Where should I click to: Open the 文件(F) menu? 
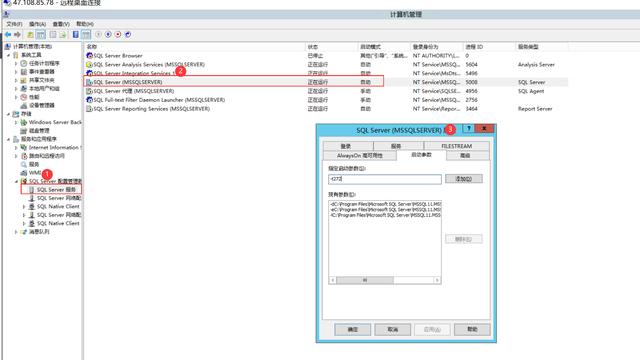pyautogui.click(x=14, y=24)
